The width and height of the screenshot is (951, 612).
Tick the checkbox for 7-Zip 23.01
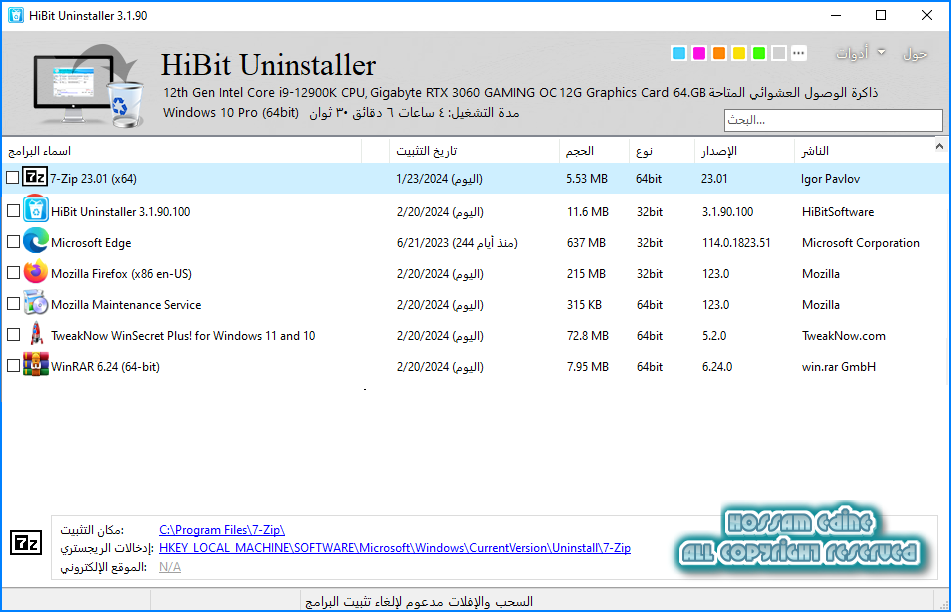[x=13, y=178]
